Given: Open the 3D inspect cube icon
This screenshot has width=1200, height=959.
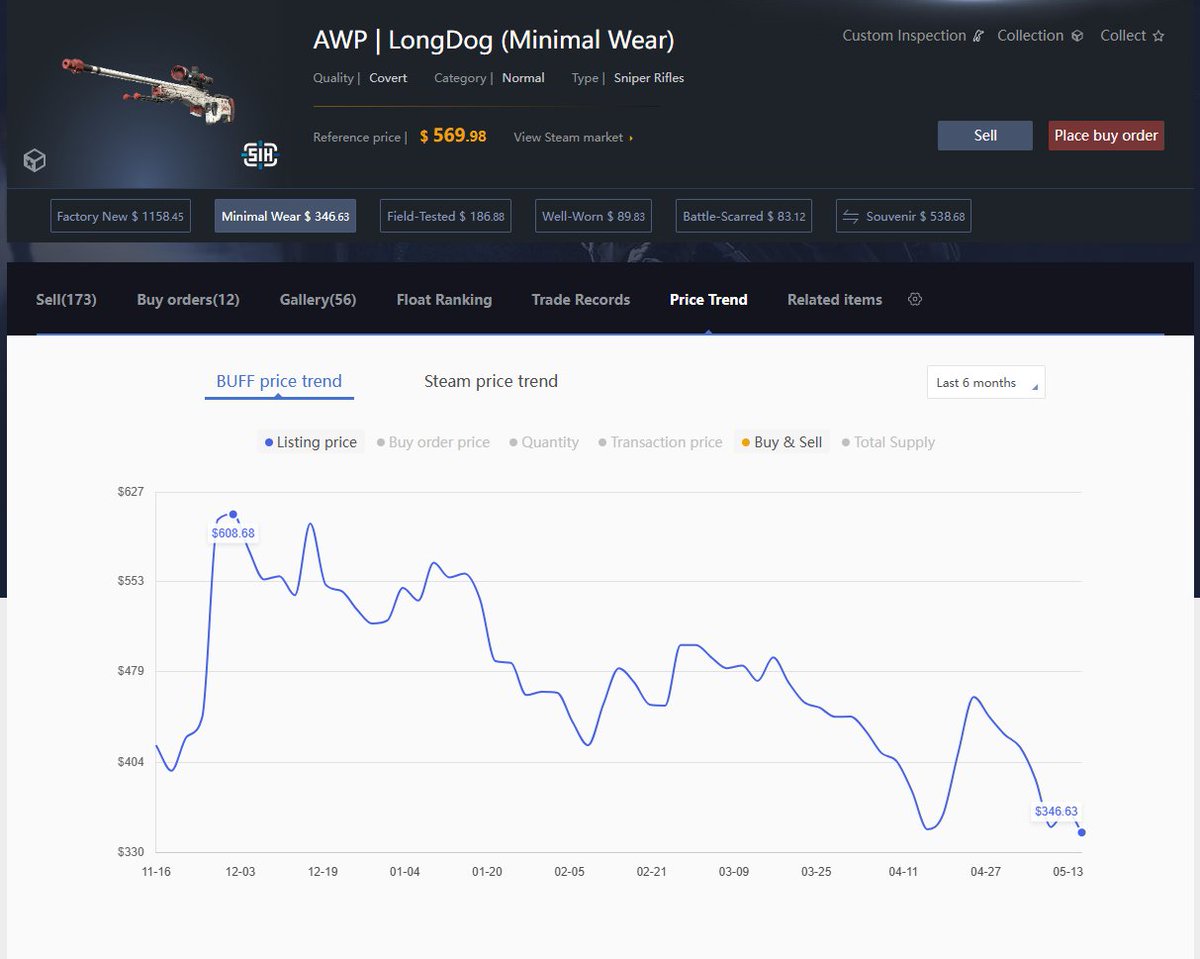Looking at the screenshot, I should pos(34,160).
